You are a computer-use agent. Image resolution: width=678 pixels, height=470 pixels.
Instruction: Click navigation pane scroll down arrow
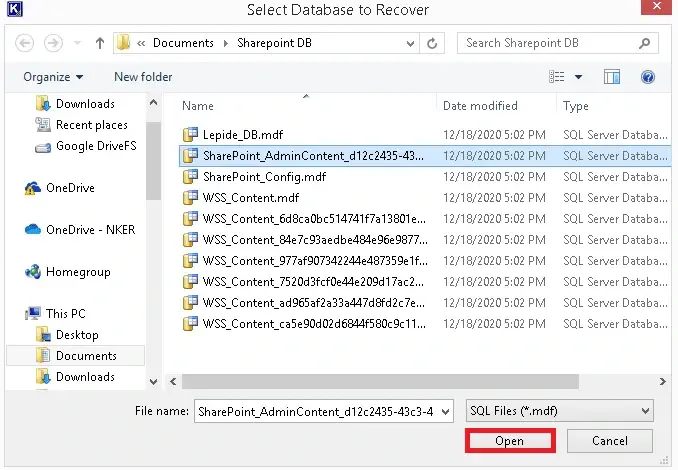pos(154,382)
